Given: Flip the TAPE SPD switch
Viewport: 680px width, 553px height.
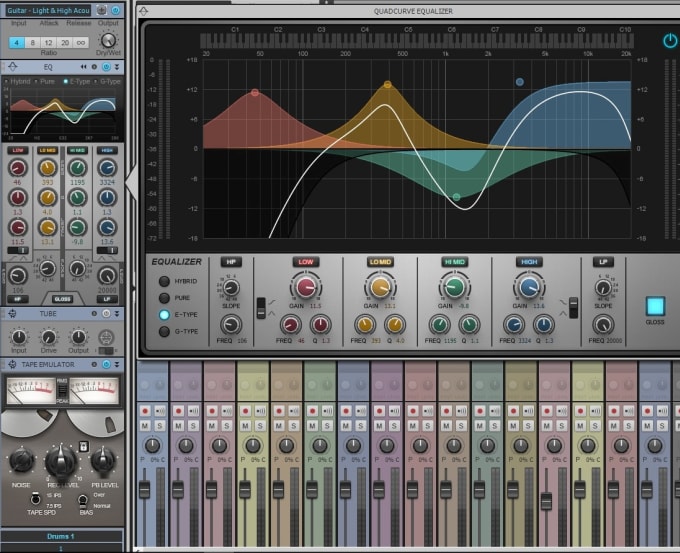Looking at the screenshot, I should 36,500.
